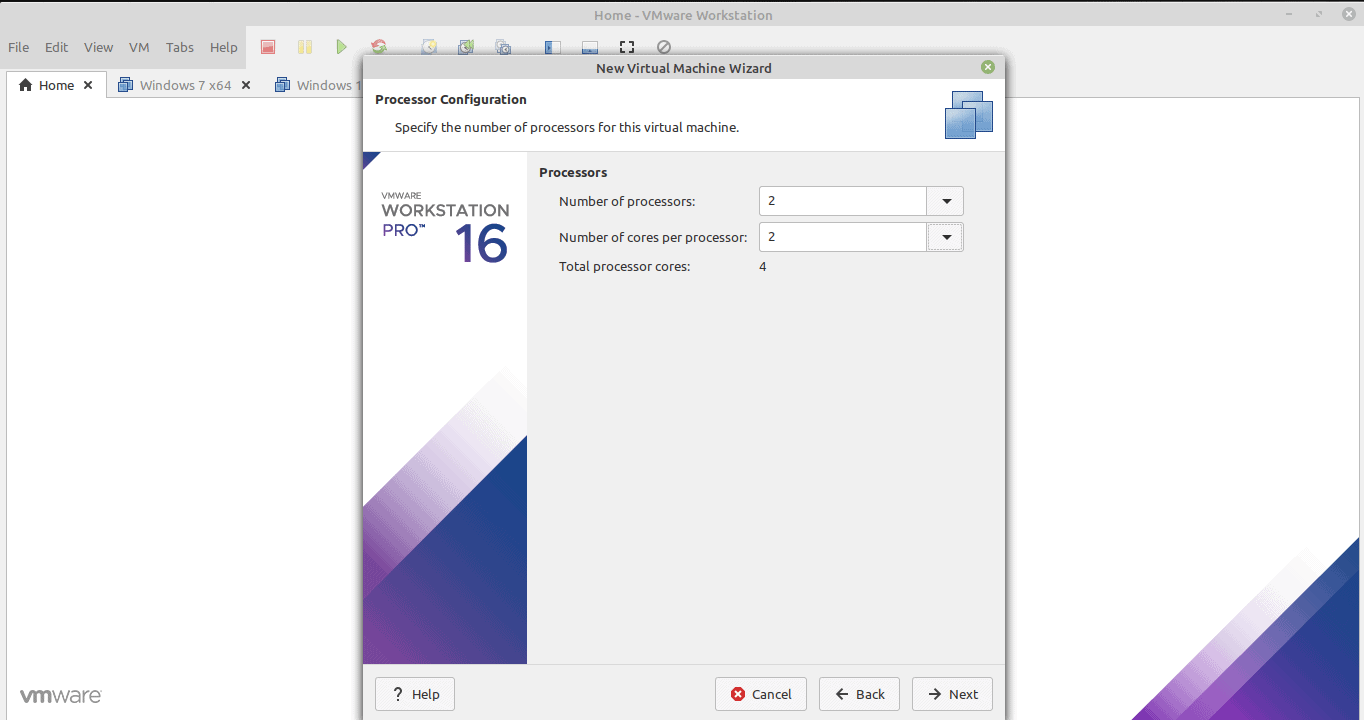Click the red power off toolbar icon
The image size is (1364, 720).
[x=268, y=47]
